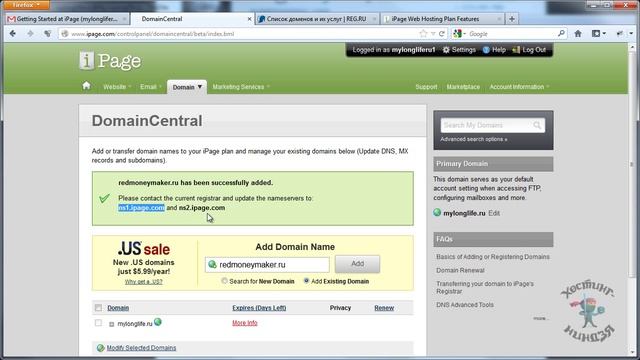Open the Help link in the top bar
The width and height of the screenshot is (640, 360).
click(x=494, y=50)
